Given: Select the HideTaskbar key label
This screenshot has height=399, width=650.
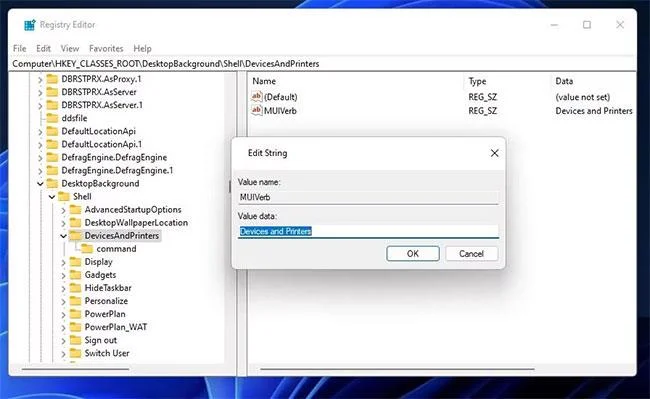Looking at the screenshot, I should click(108, 288).
